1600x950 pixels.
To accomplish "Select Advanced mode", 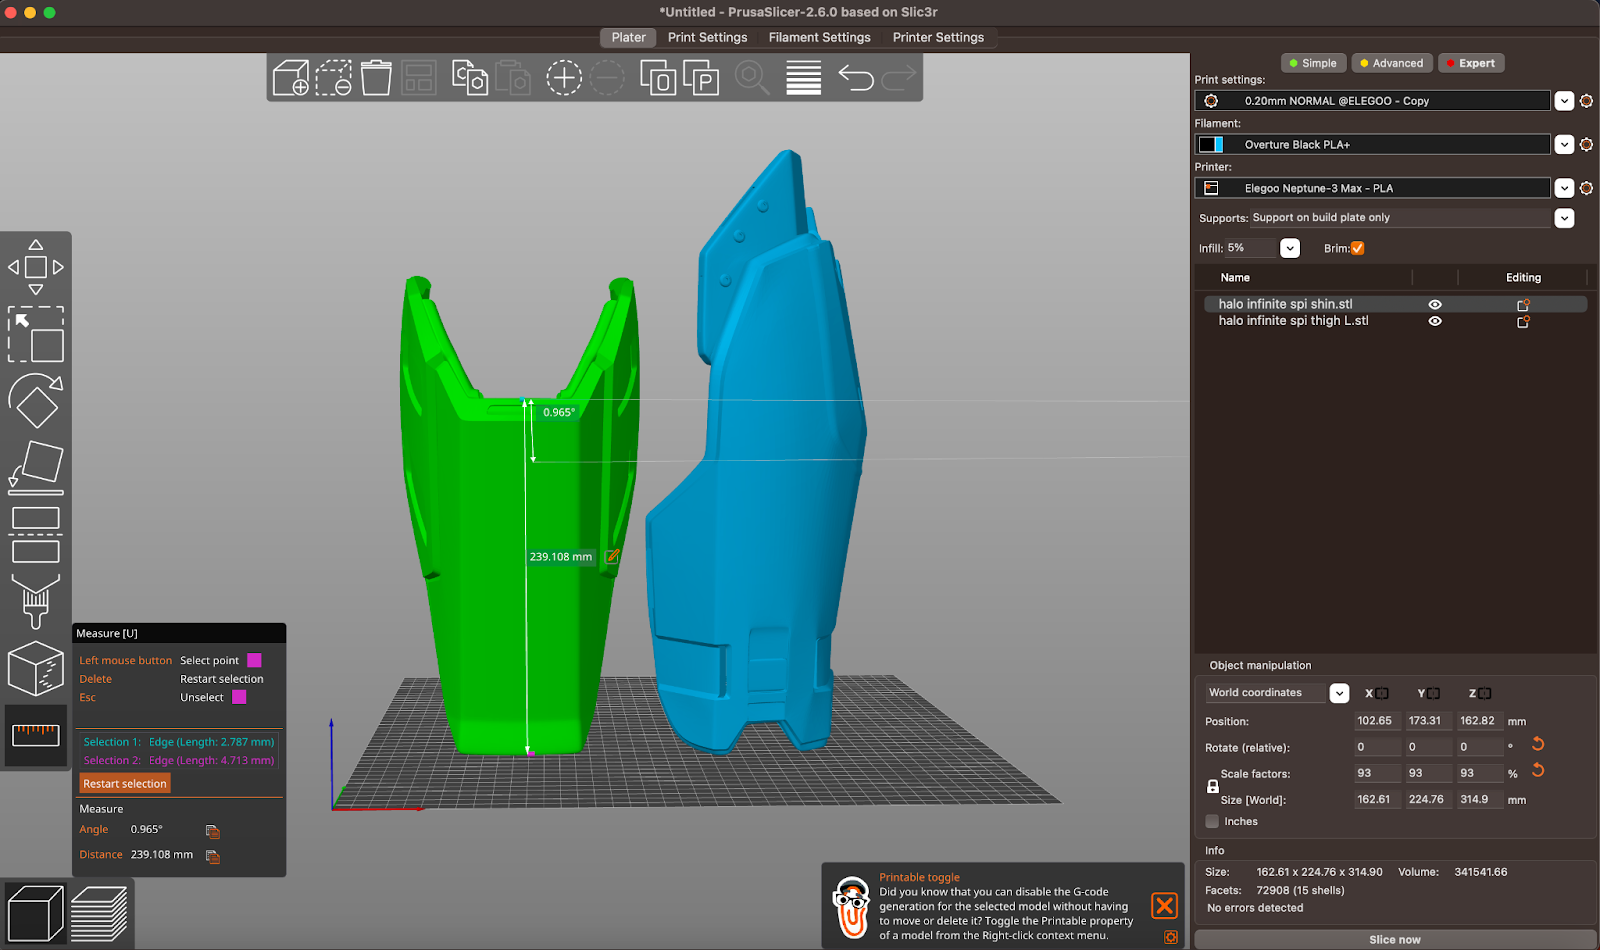I will [x=1392, y=63].
